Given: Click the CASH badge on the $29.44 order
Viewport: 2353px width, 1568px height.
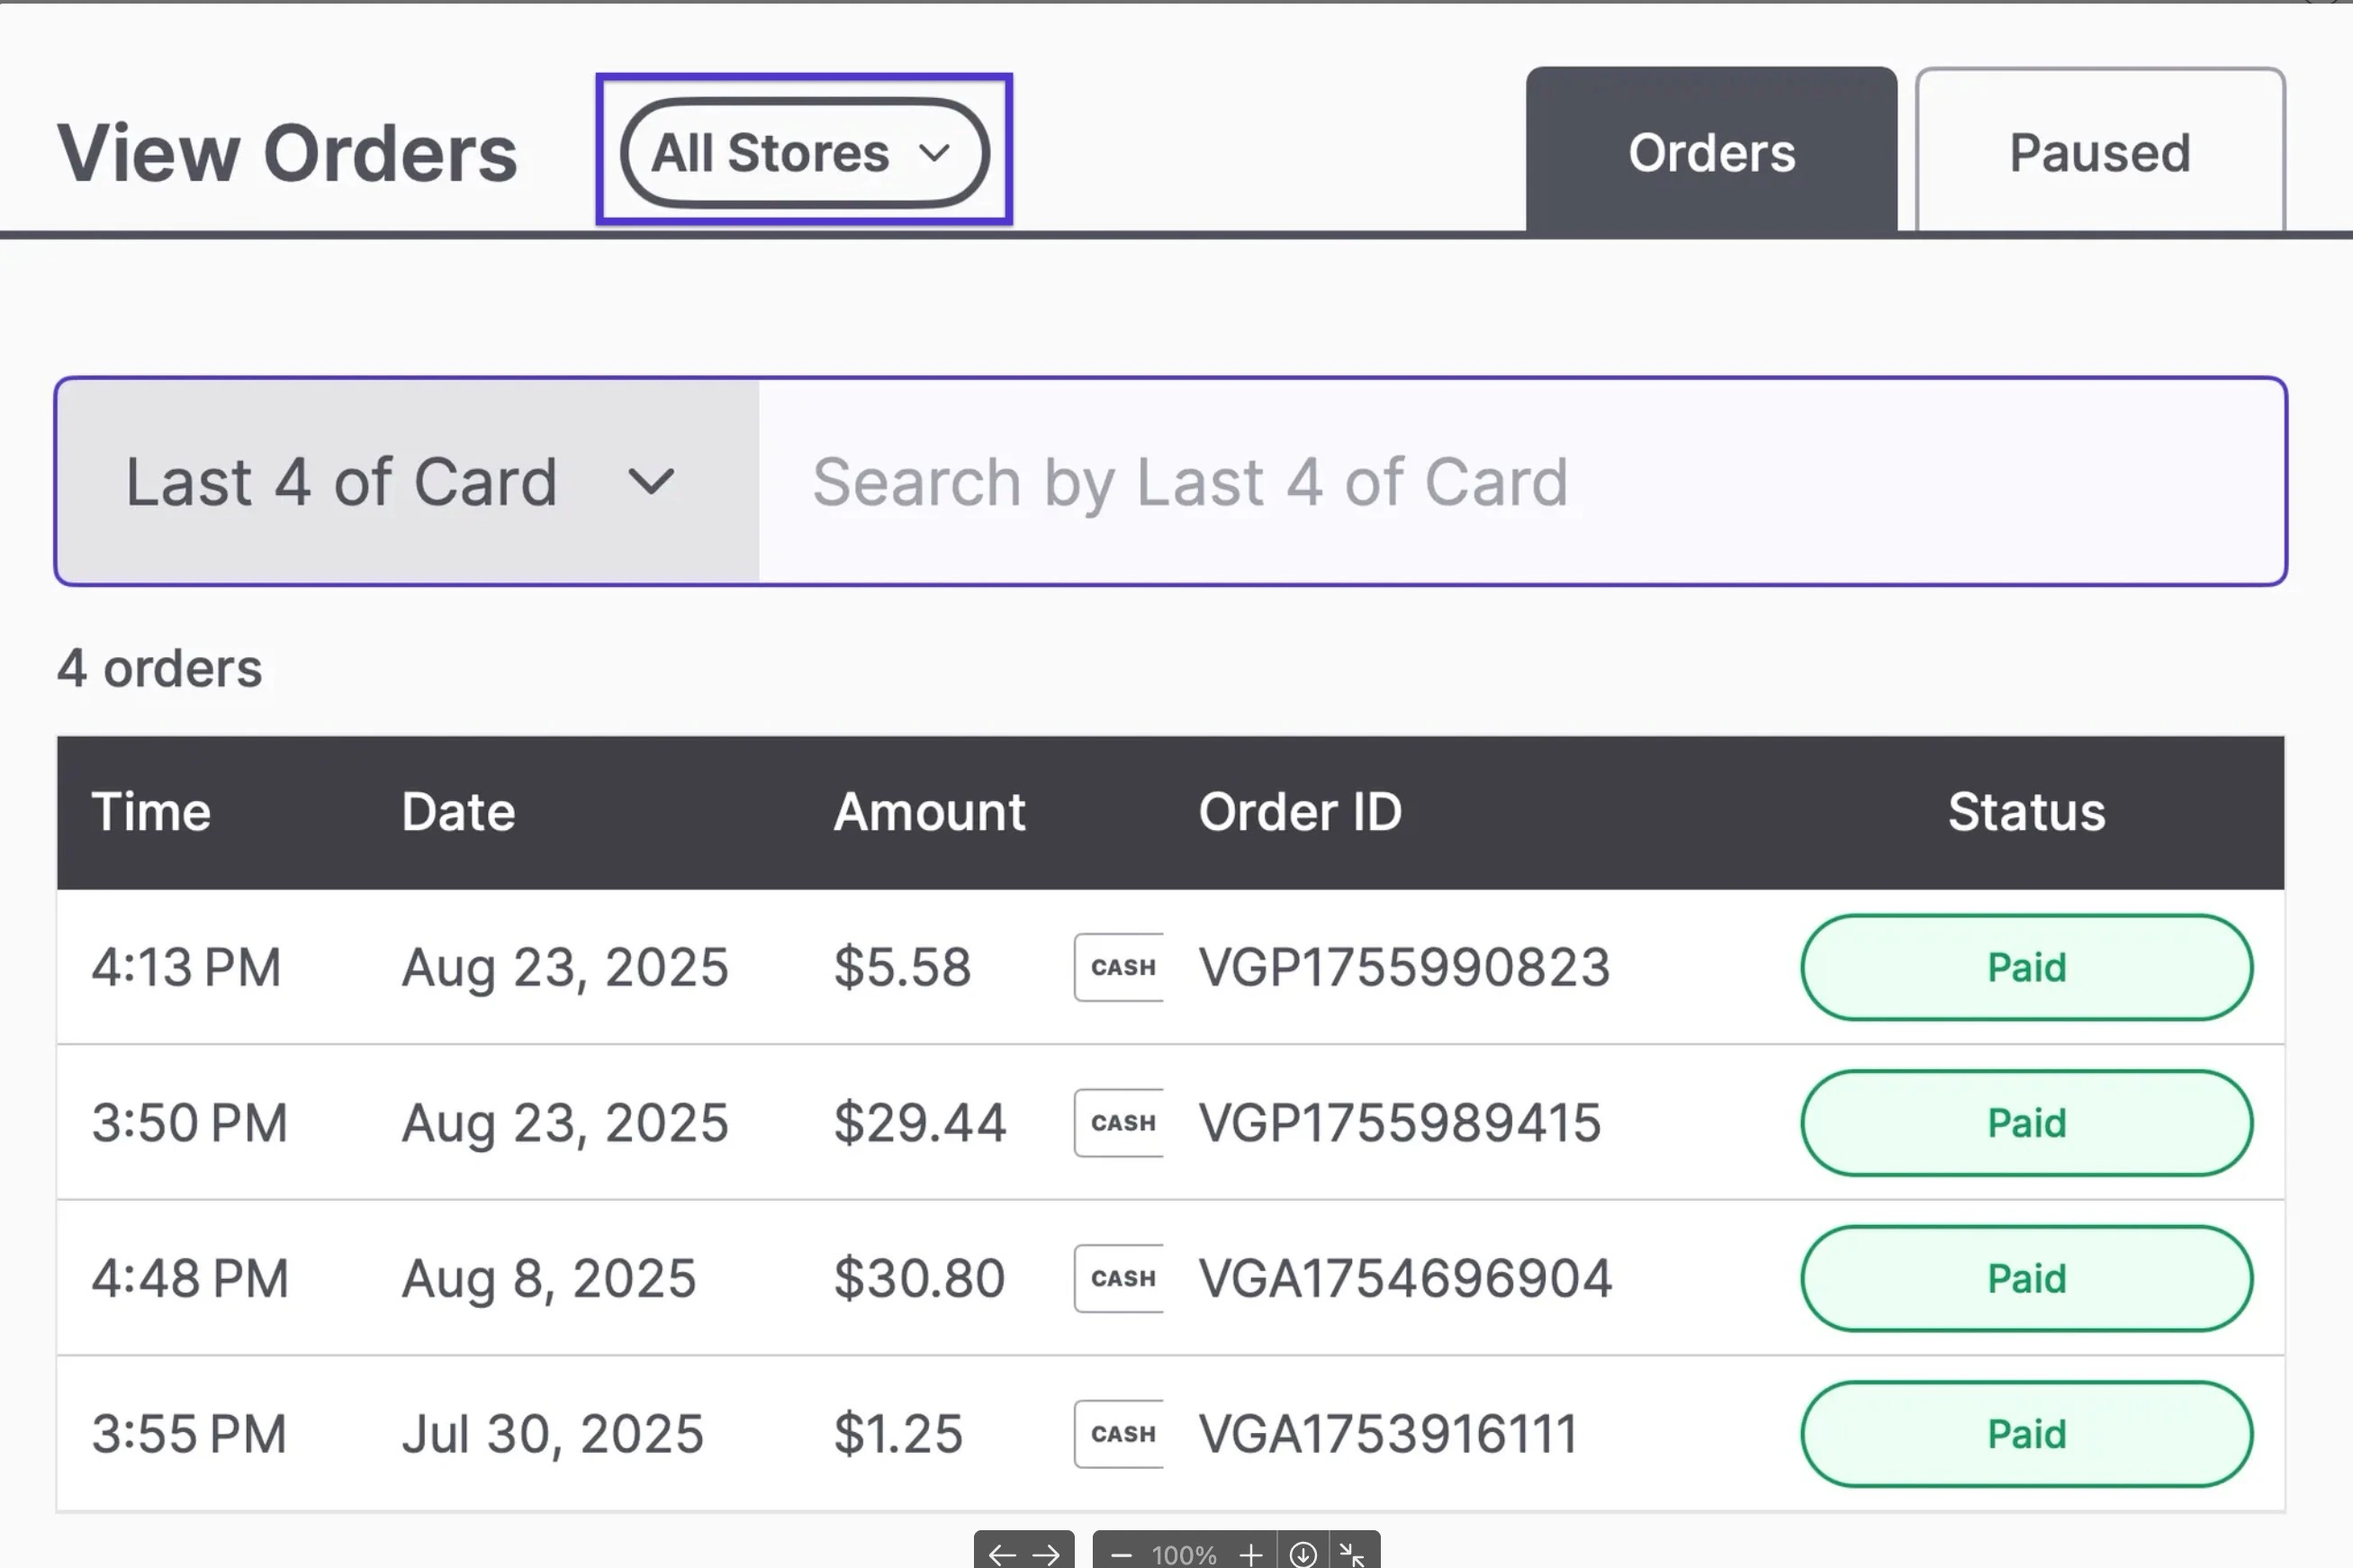Looking at the screenshot, I should 1118,1122.
